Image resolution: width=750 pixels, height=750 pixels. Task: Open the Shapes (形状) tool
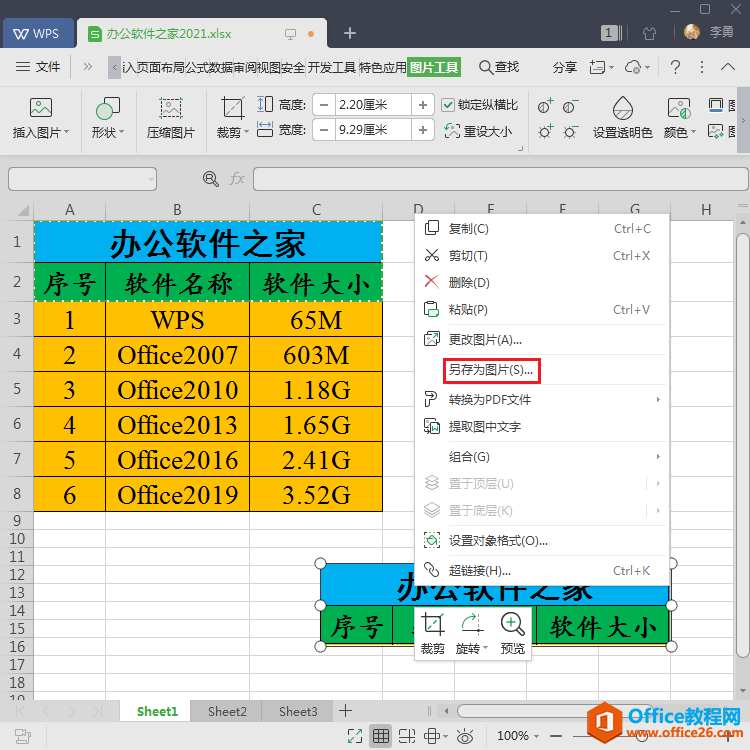(108, 118)
